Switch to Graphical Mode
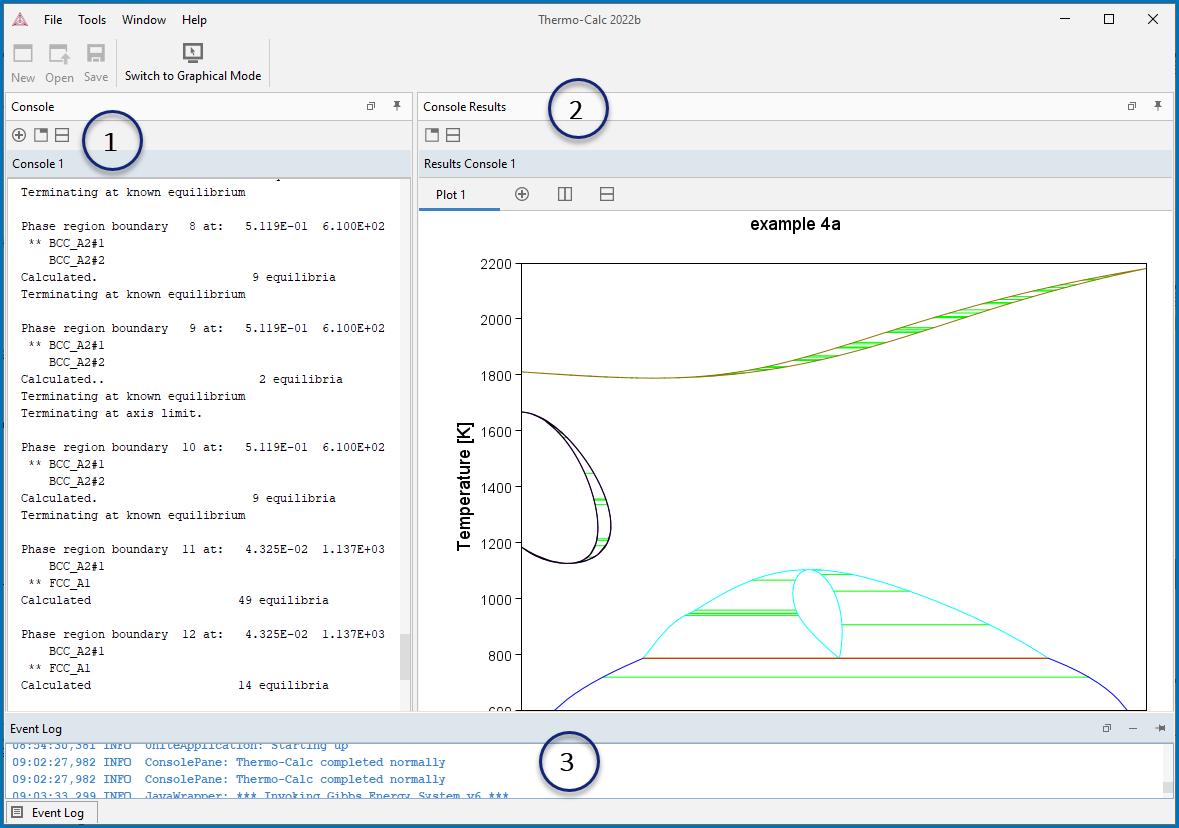 tap(192, 62)
